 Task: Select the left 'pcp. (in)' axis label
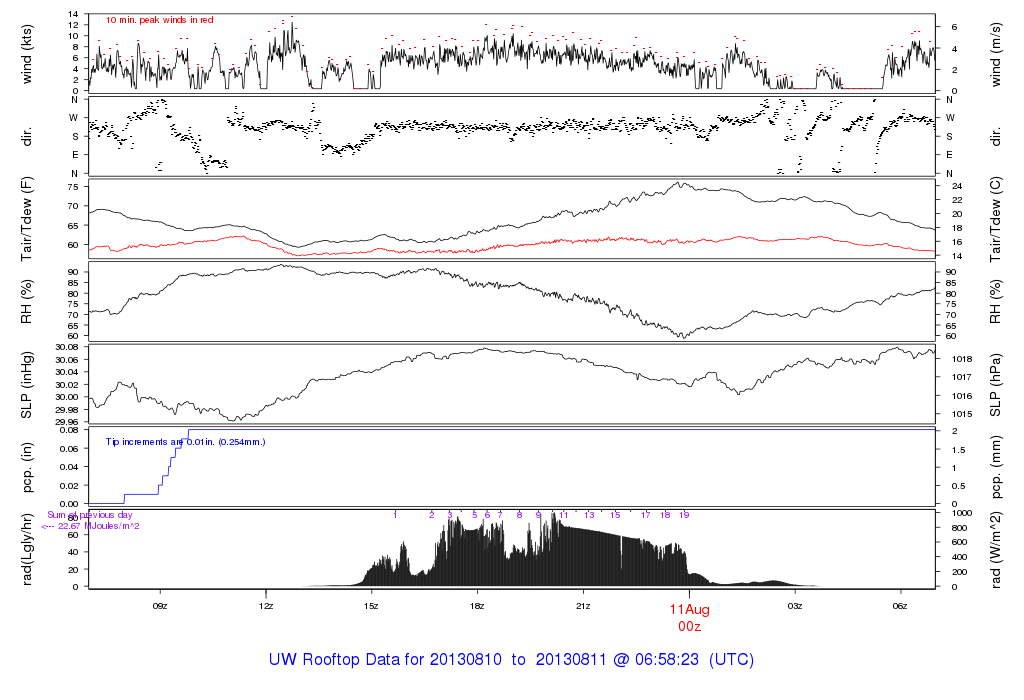pyautogui.click(x=27, y=467)
